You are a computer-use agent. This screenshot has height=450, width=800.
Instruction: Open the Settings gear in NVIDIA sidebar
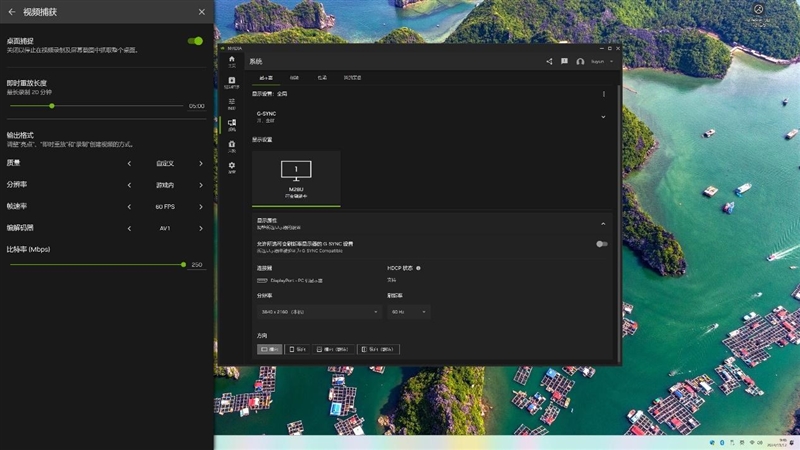pos(232,166)
